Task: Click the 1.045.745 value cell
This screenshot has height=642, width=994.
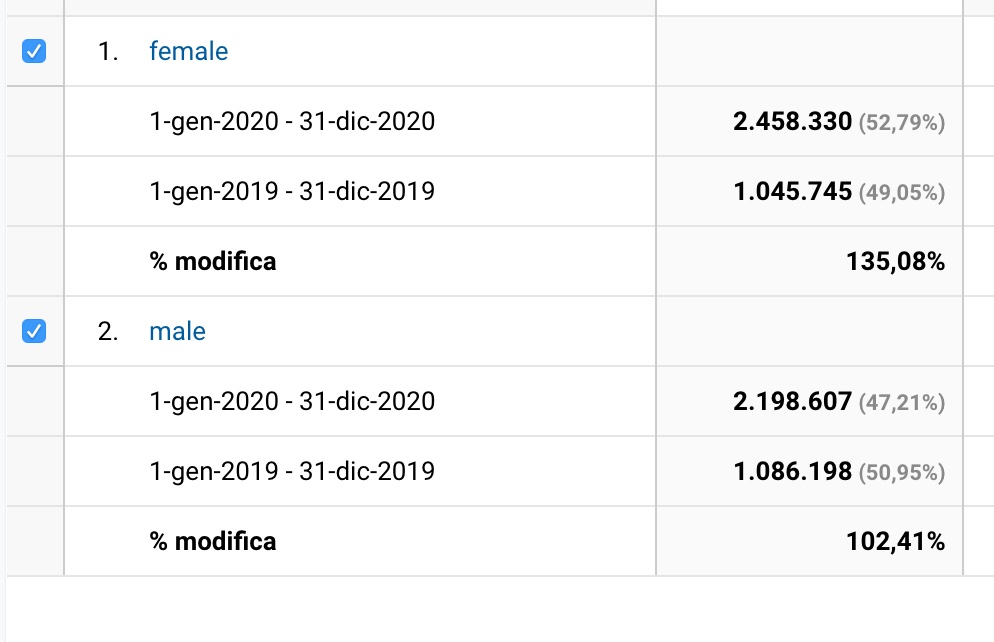Action: pyautogui.click(x=792, y=191)
